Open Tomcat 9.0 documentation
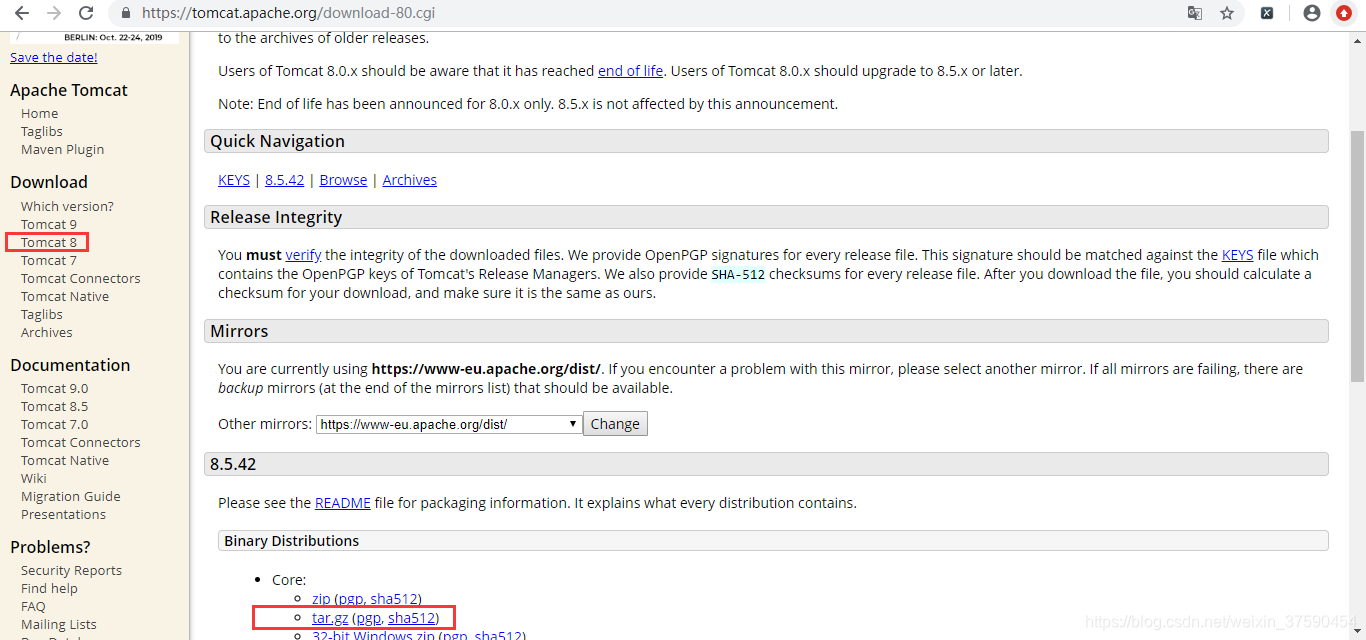 [x=55, y=388]
